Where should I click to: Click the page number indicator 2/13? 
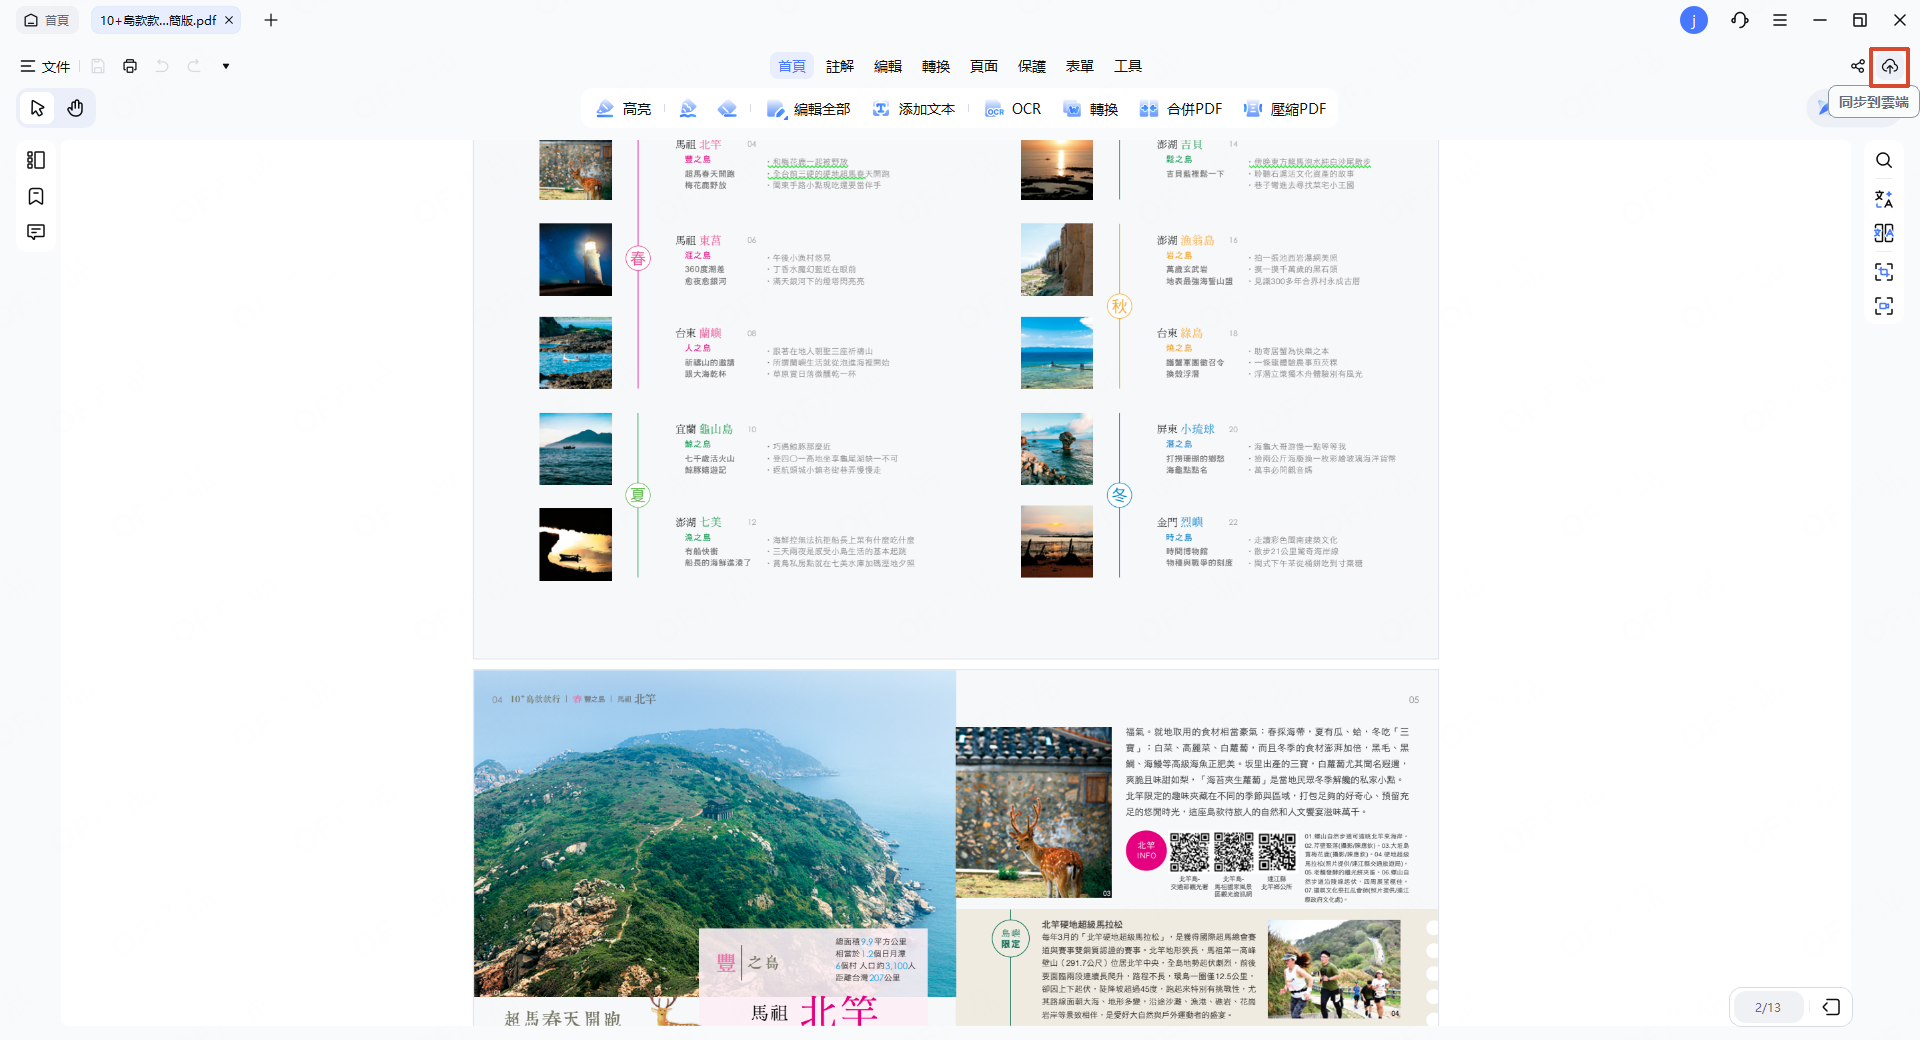click(1768, 1007)
